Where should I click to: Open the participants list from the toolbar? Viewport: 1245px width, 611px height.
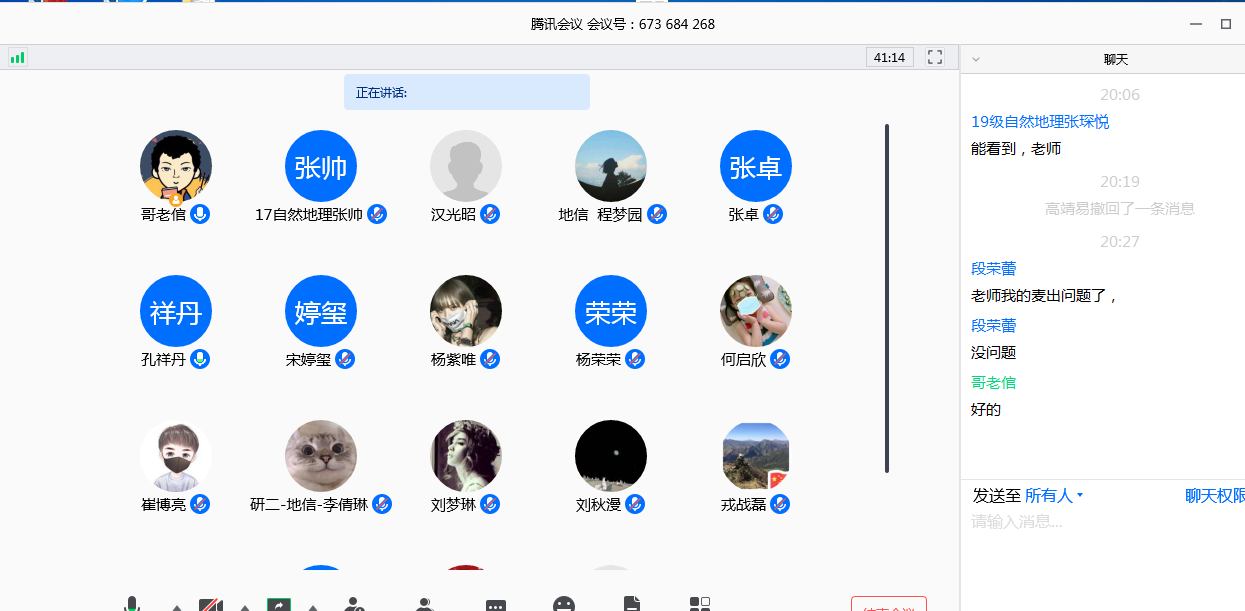pyautogui.click(x=425, y=604)
